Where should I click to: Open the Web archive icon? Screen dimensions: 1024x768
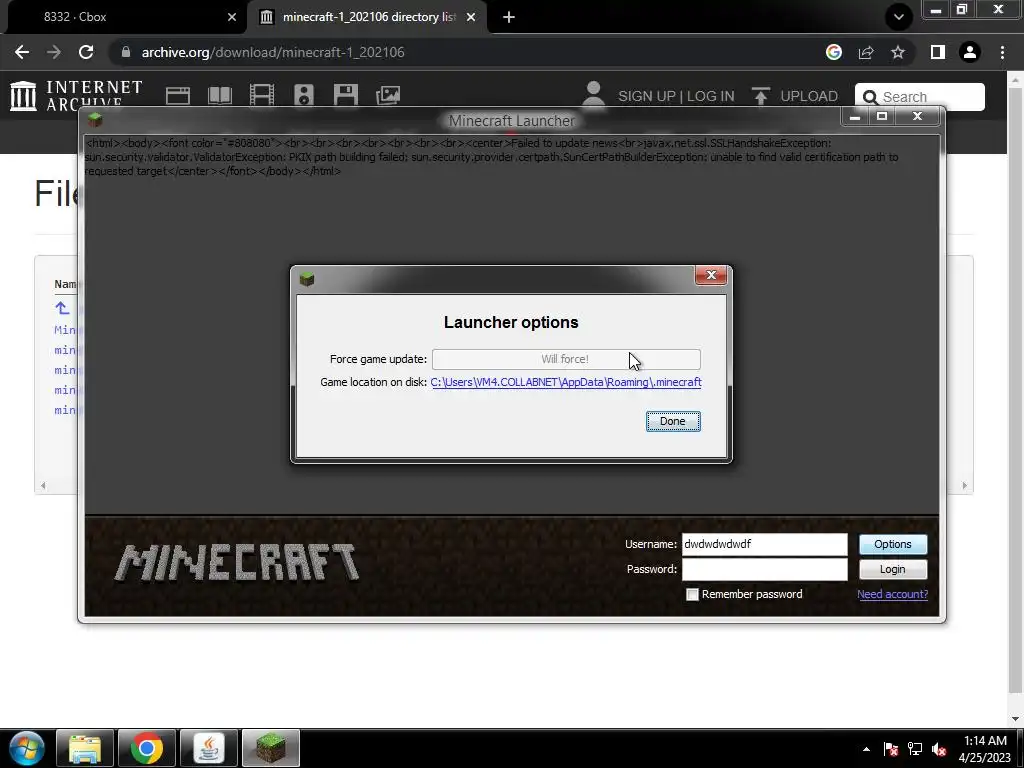[x=178, y=95]
